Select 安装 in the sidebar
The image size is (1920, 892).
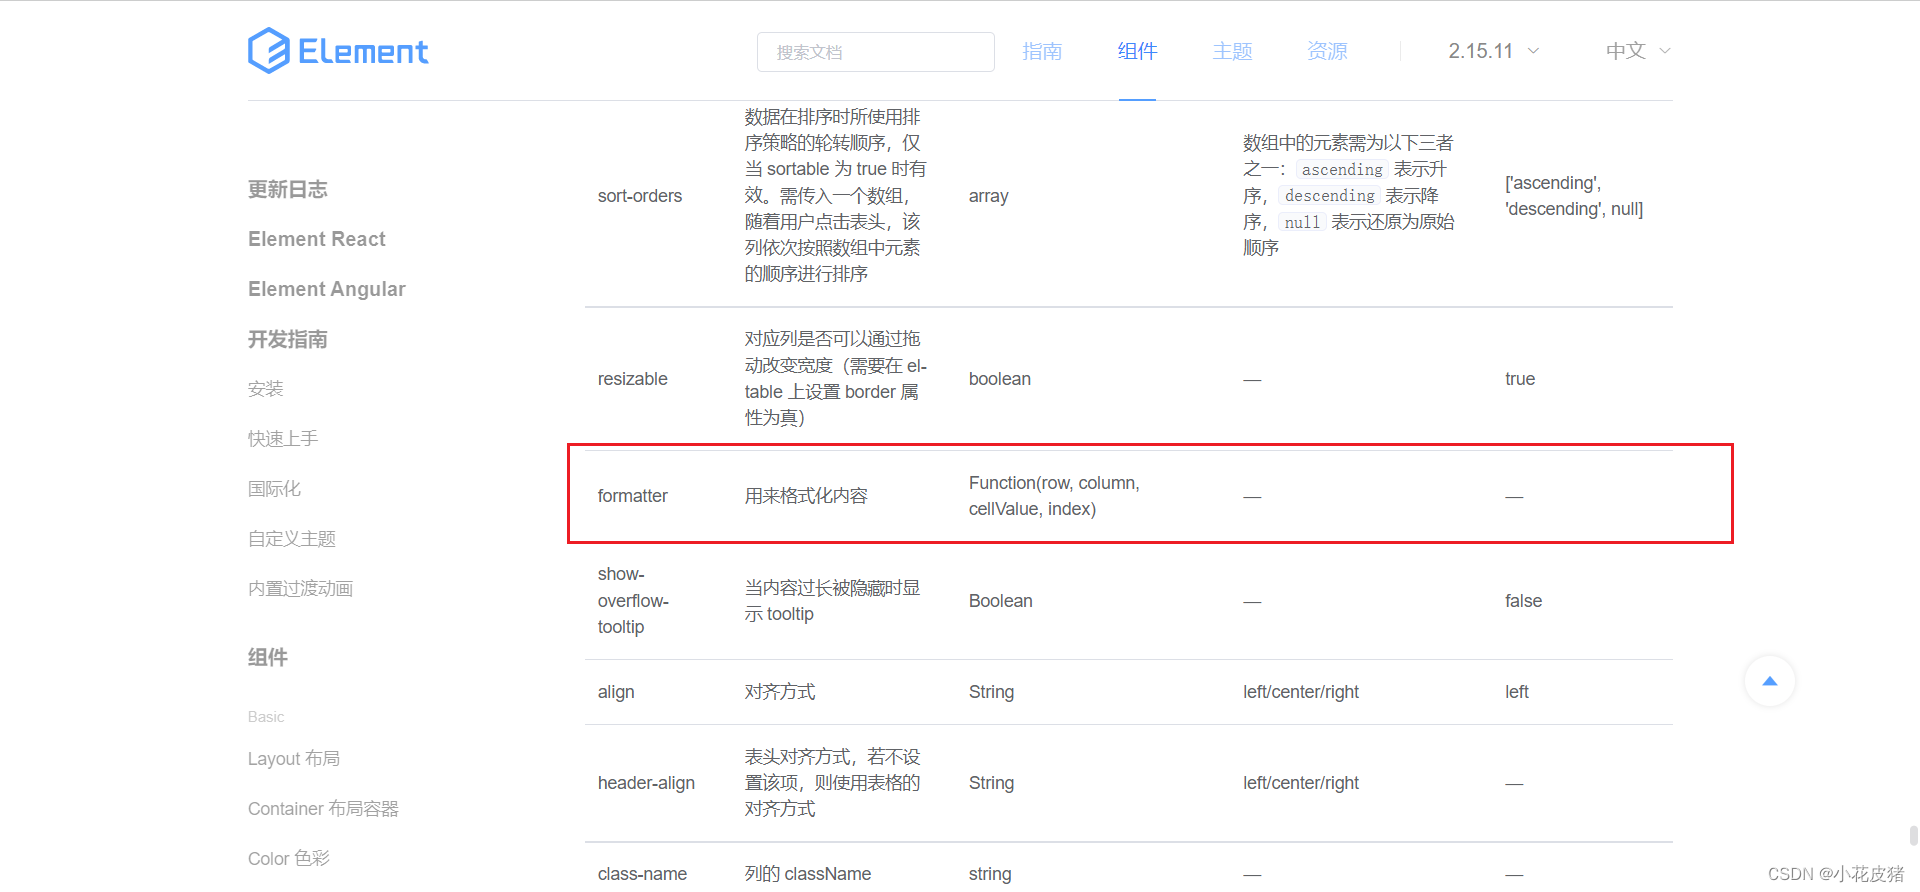[x=266, y=389]
